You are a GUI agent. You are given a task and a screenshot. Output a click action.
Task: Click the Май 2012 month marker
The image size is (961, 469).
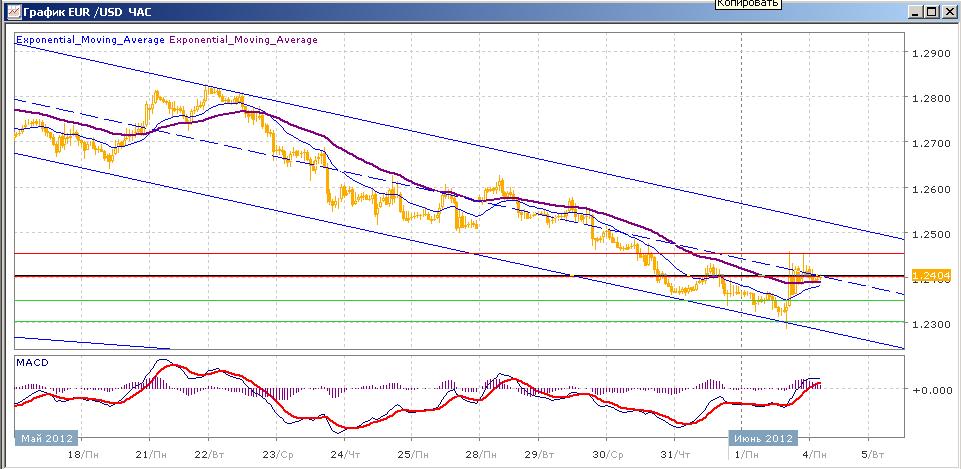47,438
